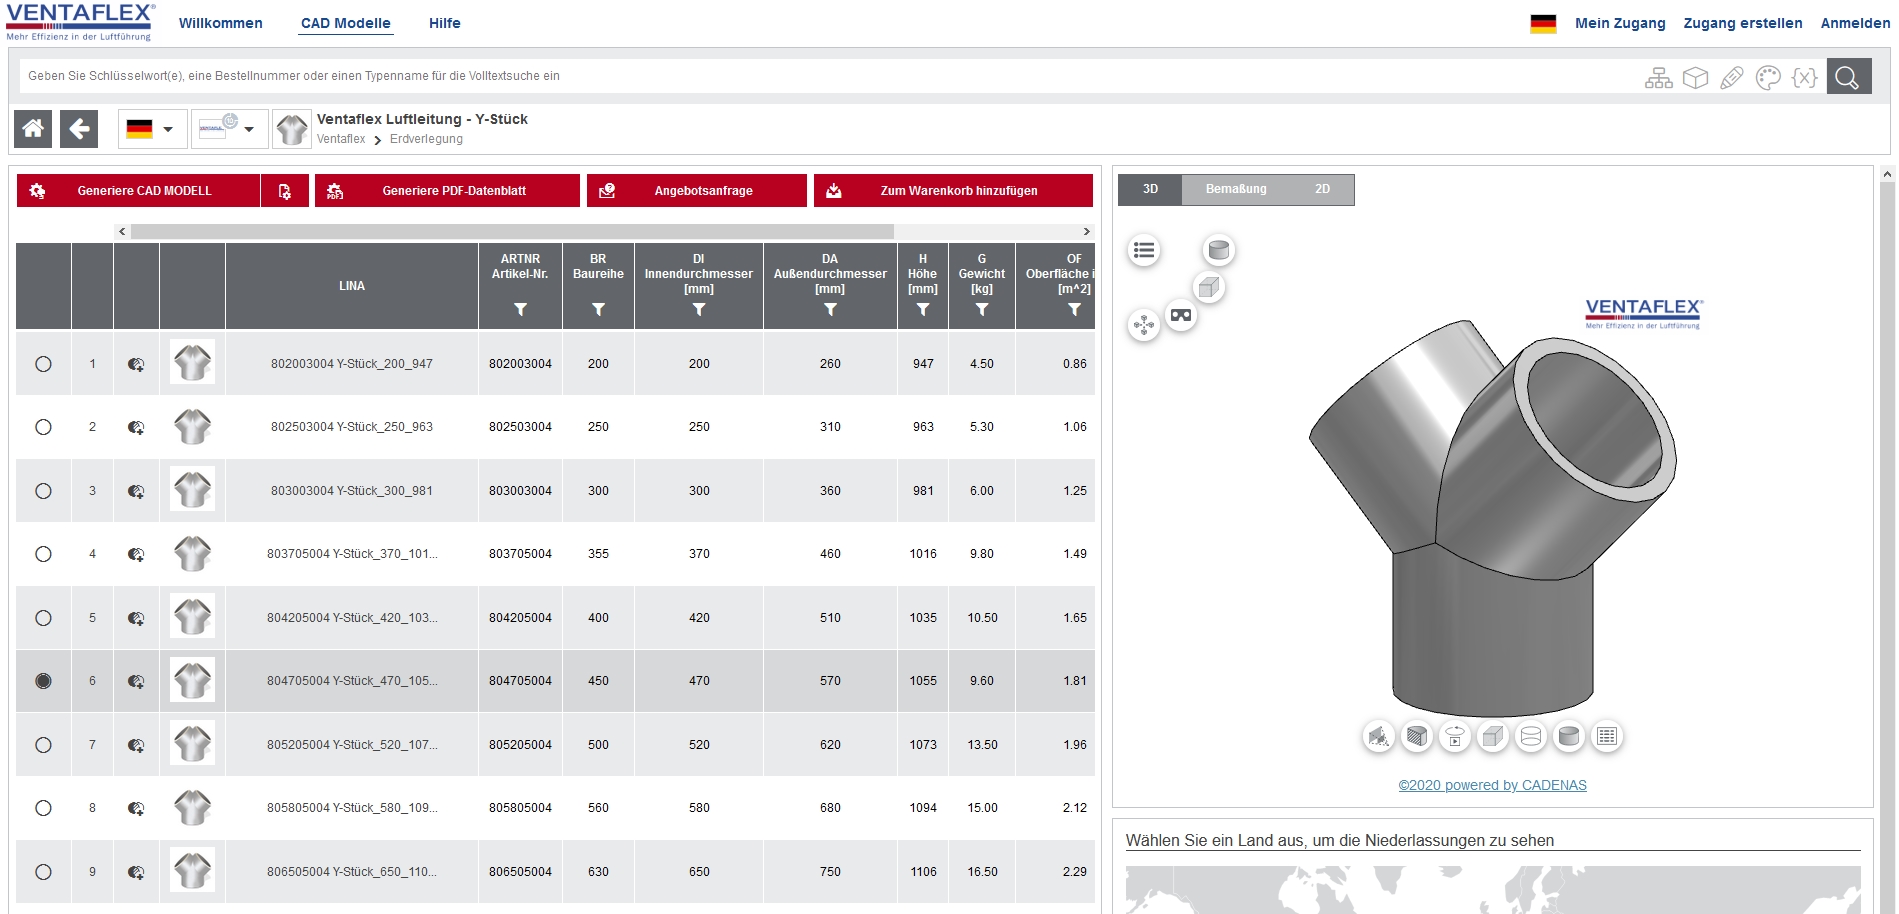This screenshot has height=914, width=1899.
Task: Activate the VR goggles view icon
Action: click(x=1181, y=316)
